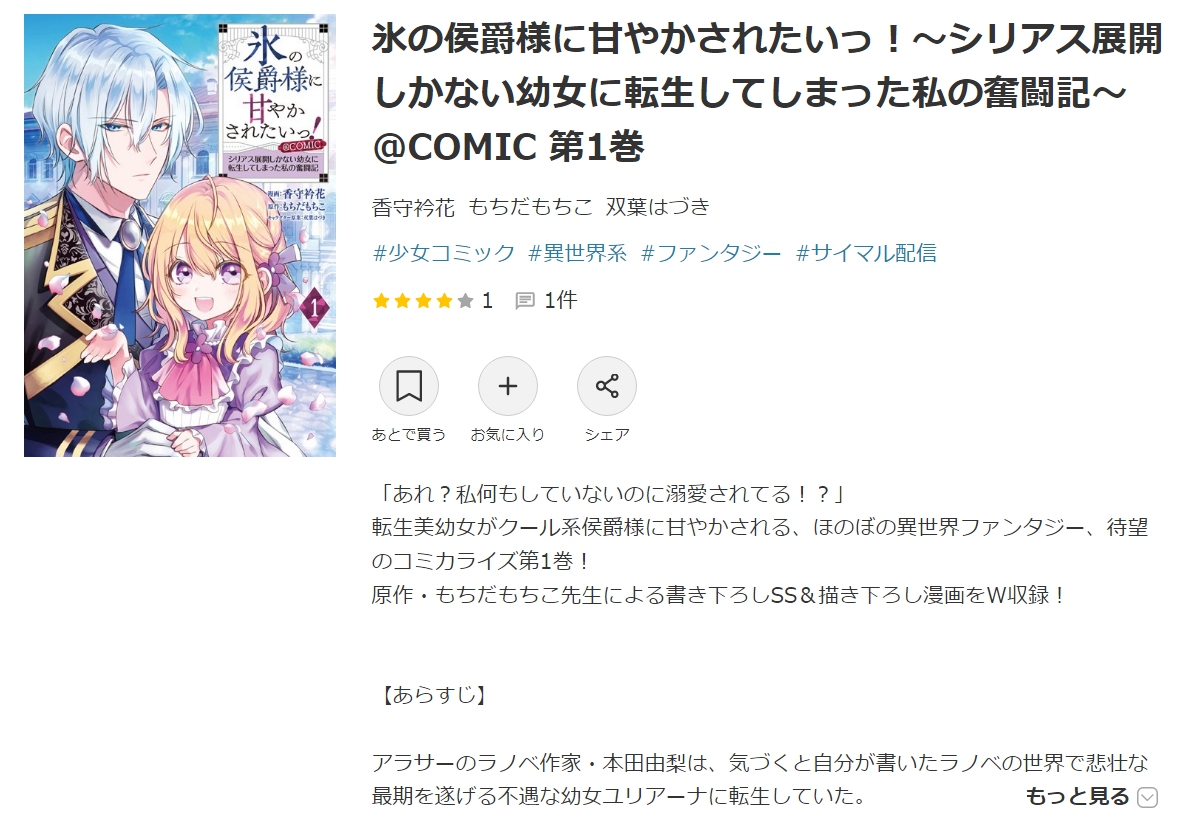Open the share icon button
Image resolution: width=1179 pixels, height=831 pixels.
click(x=607, y=386)
